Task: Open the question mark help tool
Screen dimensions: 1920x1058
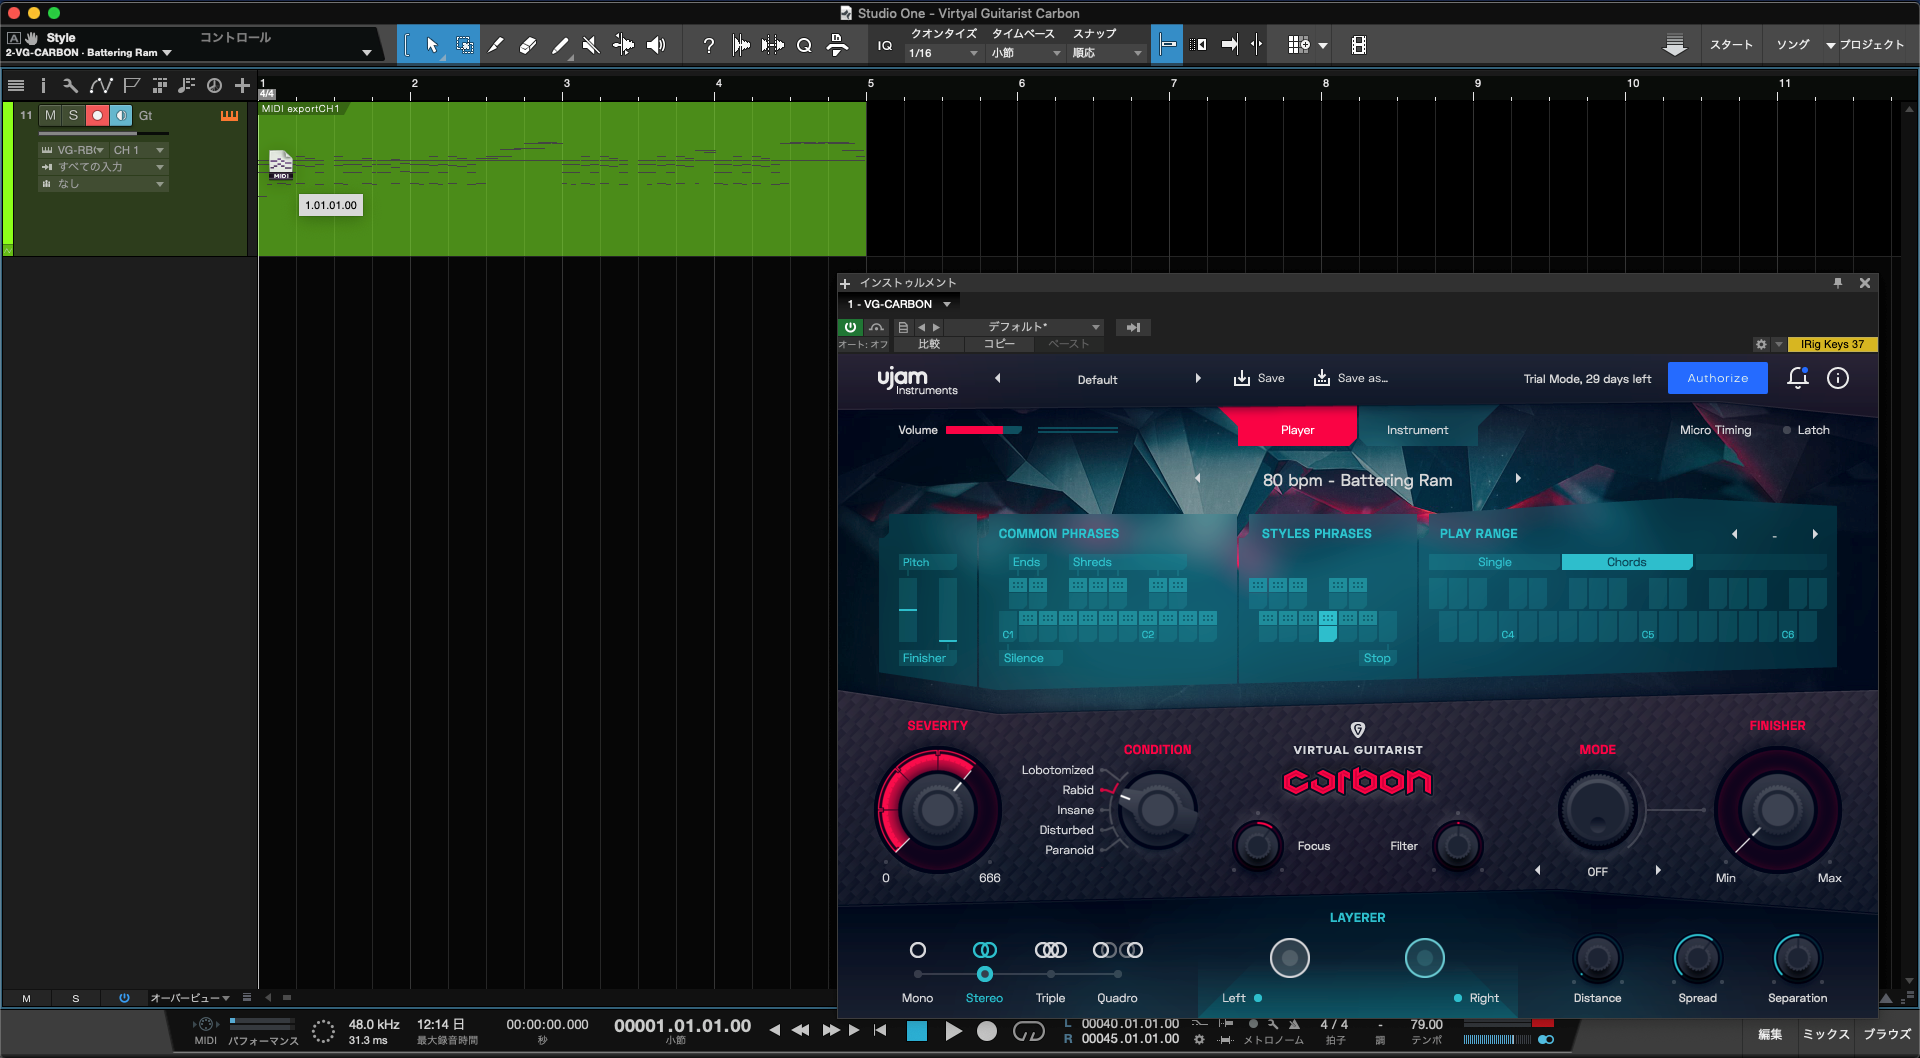Action: point(709,45)
